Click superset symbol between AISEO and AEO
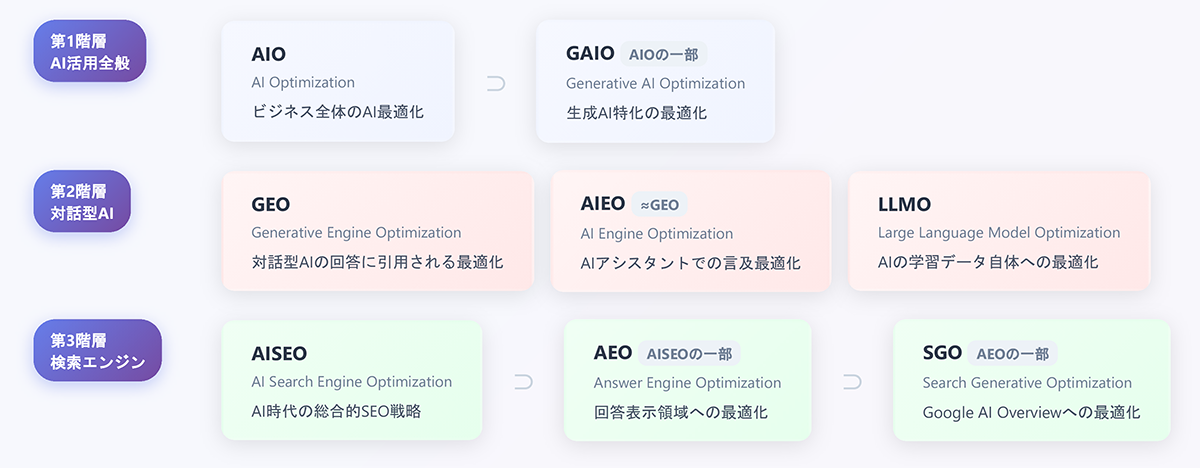The width and height of the screenshot is (1200, 468). click(x=523, y=381)
